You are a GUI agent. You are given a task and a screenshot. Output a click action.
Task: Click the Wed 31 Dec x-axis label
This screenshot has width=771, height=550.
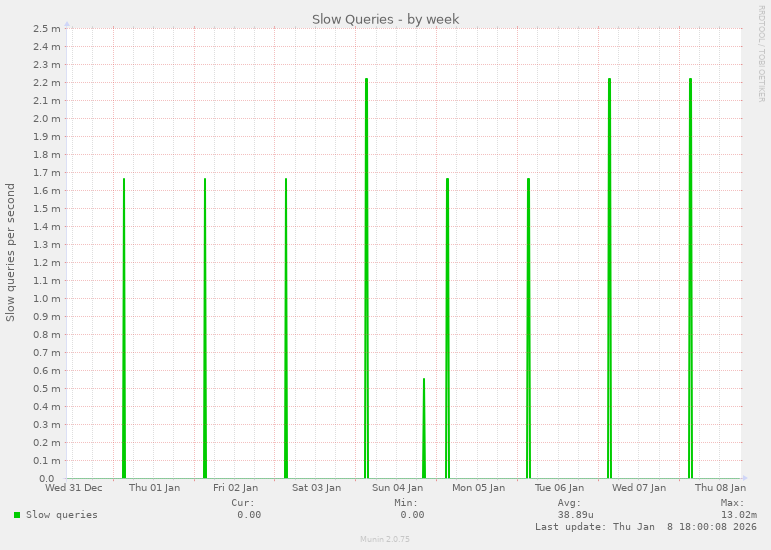pos(74,488)
